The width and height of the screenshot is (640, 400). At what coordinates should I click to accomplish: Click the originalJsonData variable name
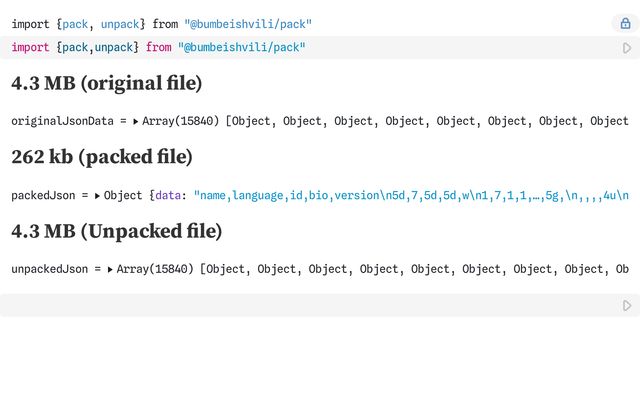click(62, 121)
